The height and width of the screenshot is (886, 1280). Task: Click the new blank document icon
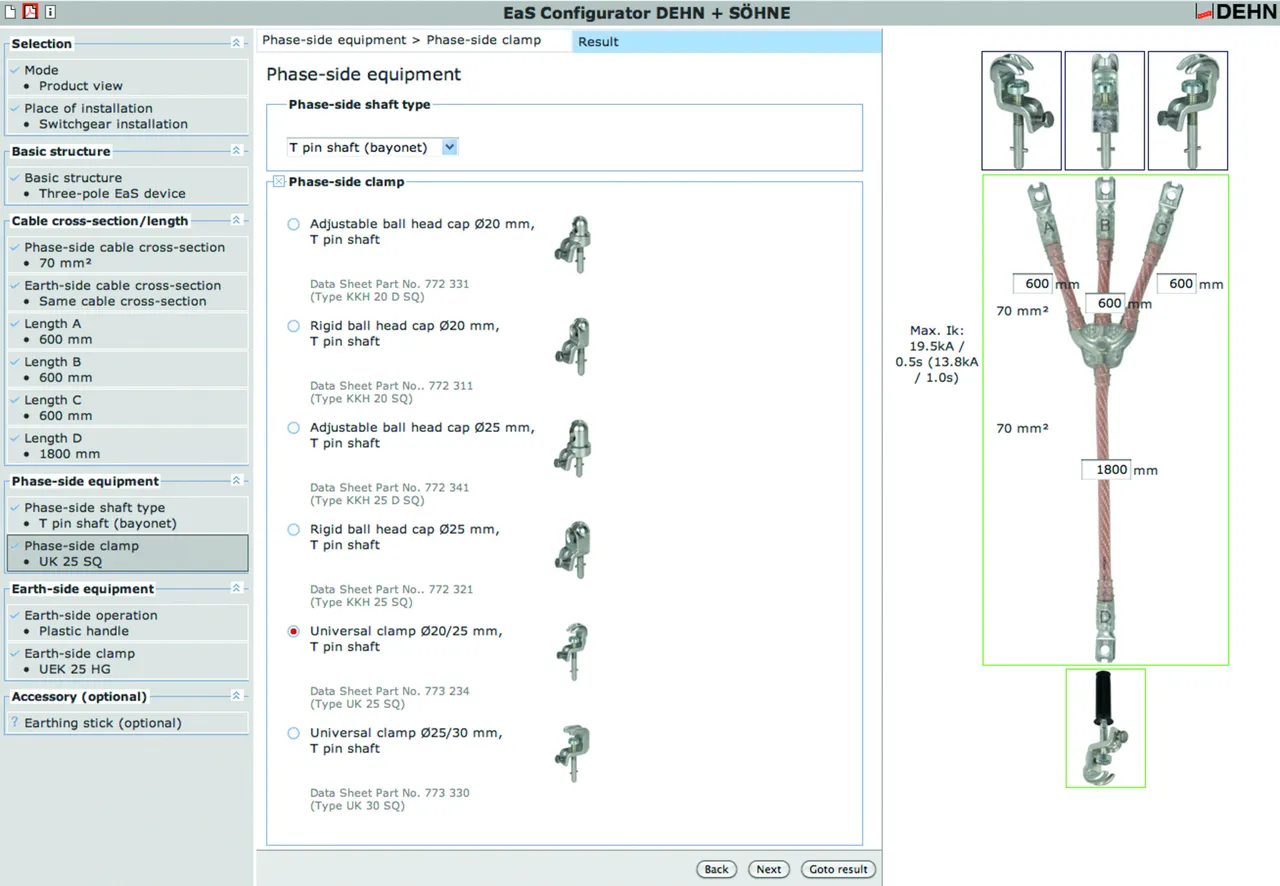pos(11,12)
